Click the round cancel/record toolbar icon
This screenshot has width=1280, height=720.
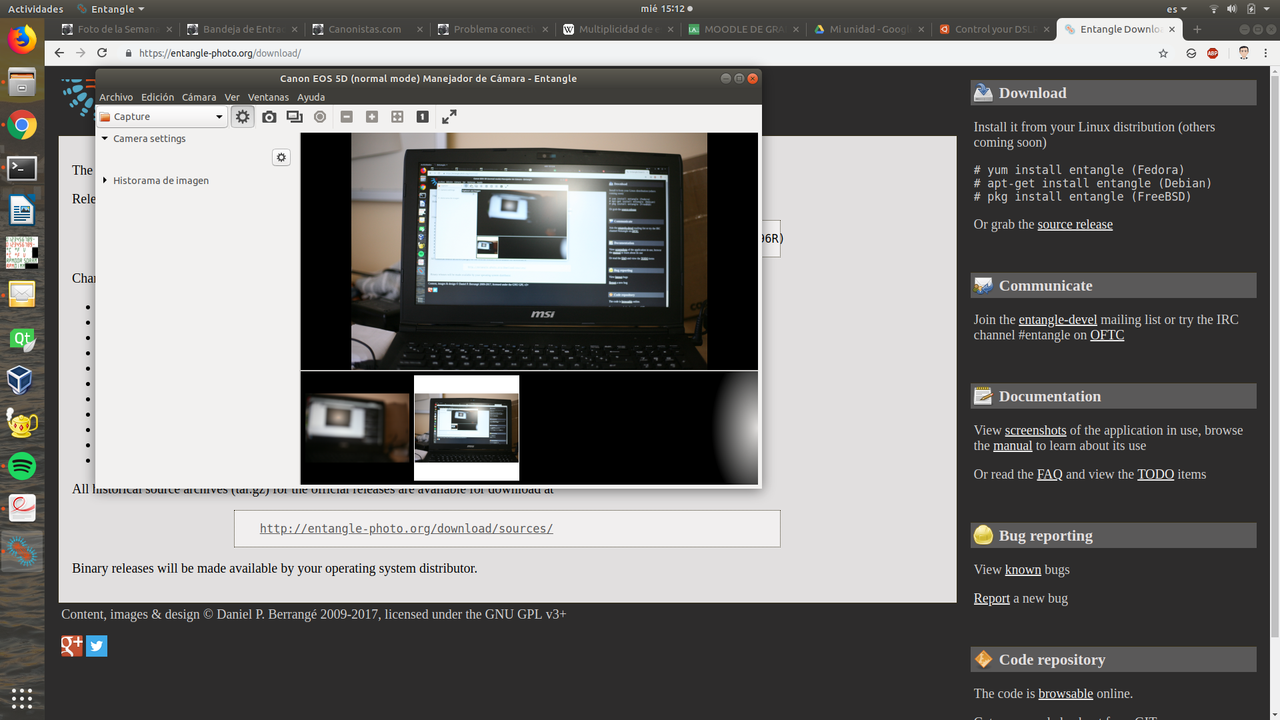click(320, 117)
